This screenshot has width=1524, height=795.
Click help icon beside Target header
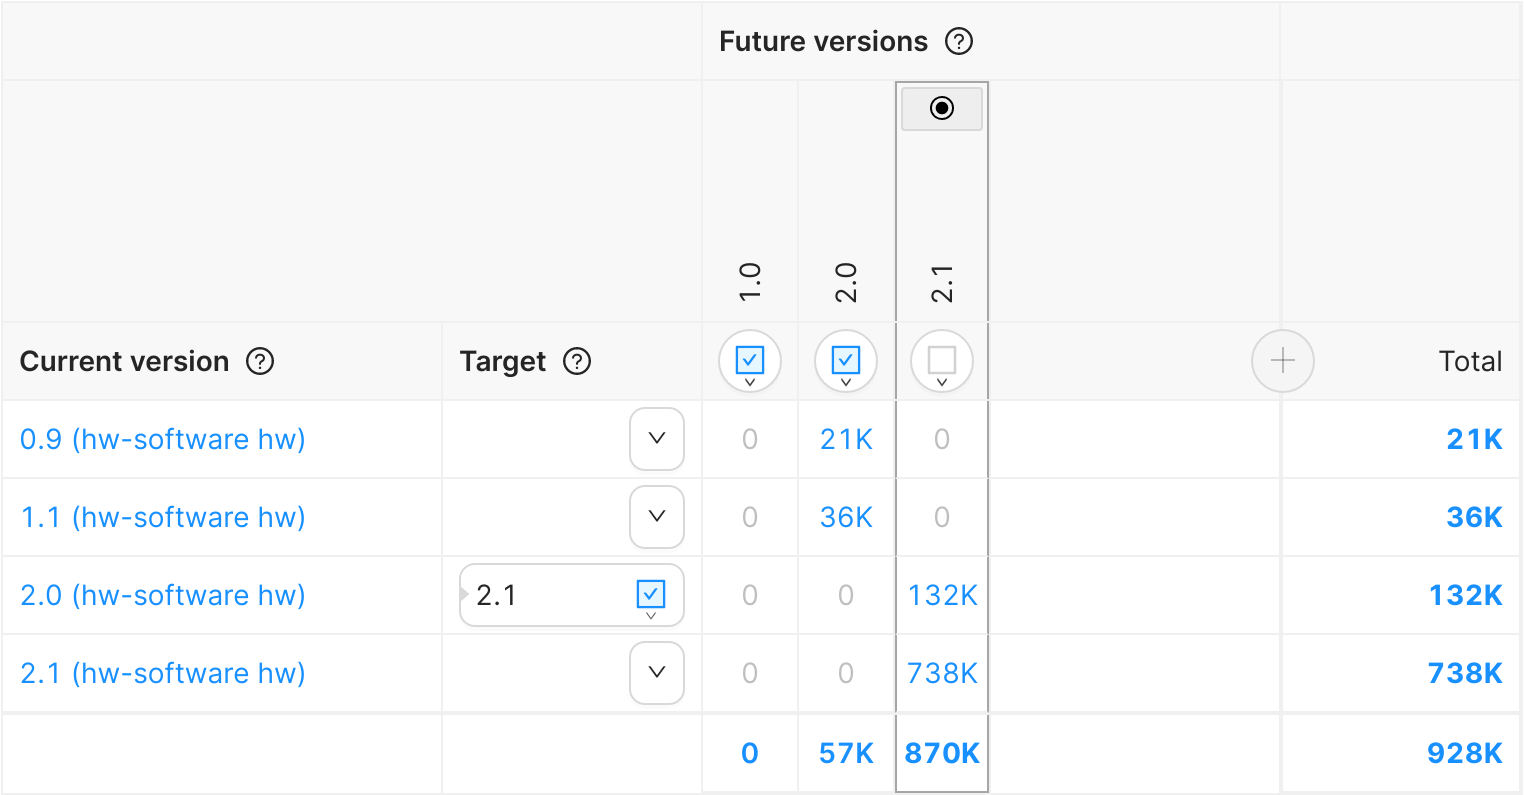pos(577,361)
